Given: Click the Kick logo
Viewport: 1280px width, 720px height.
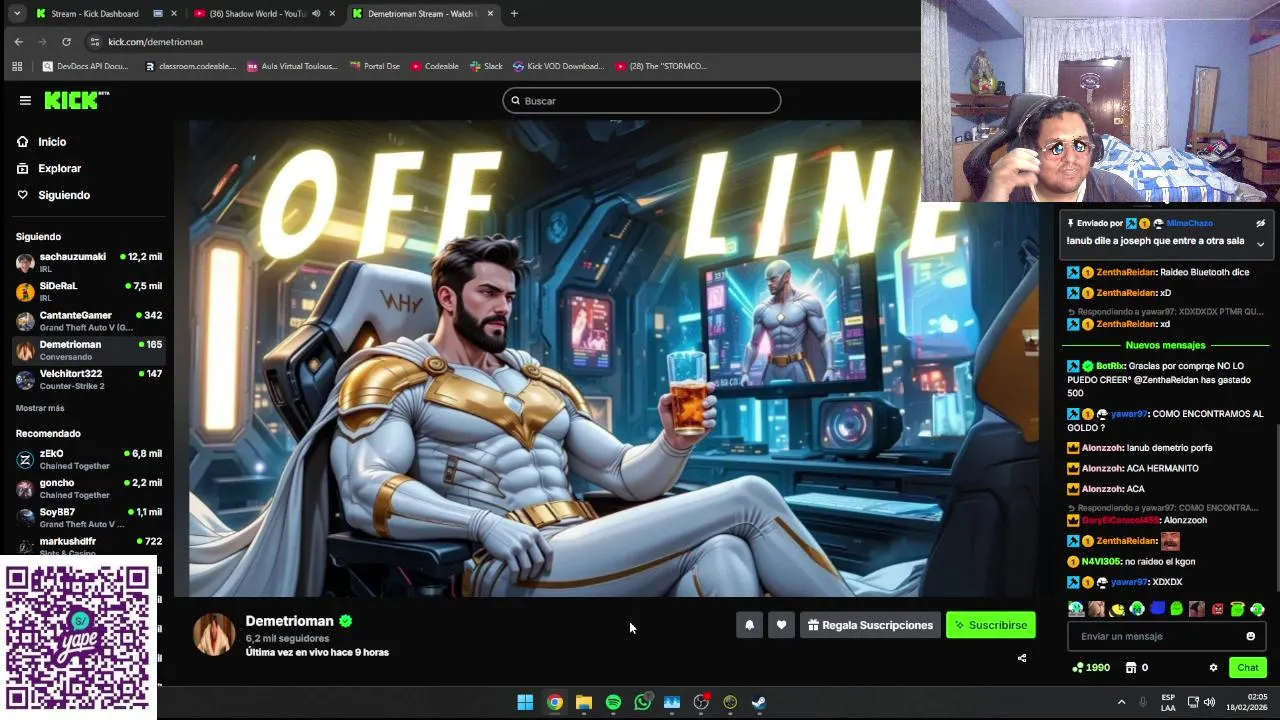Looking at the screenshot, I should (77, 100).
